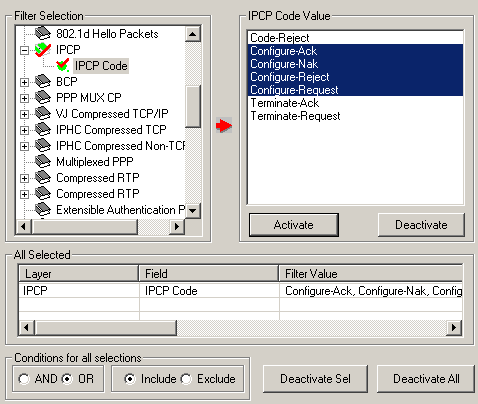Viewport: 478px width, 404px height.
Task: Expand the IPHC Compressed TCP node
Action: [24, 130]
